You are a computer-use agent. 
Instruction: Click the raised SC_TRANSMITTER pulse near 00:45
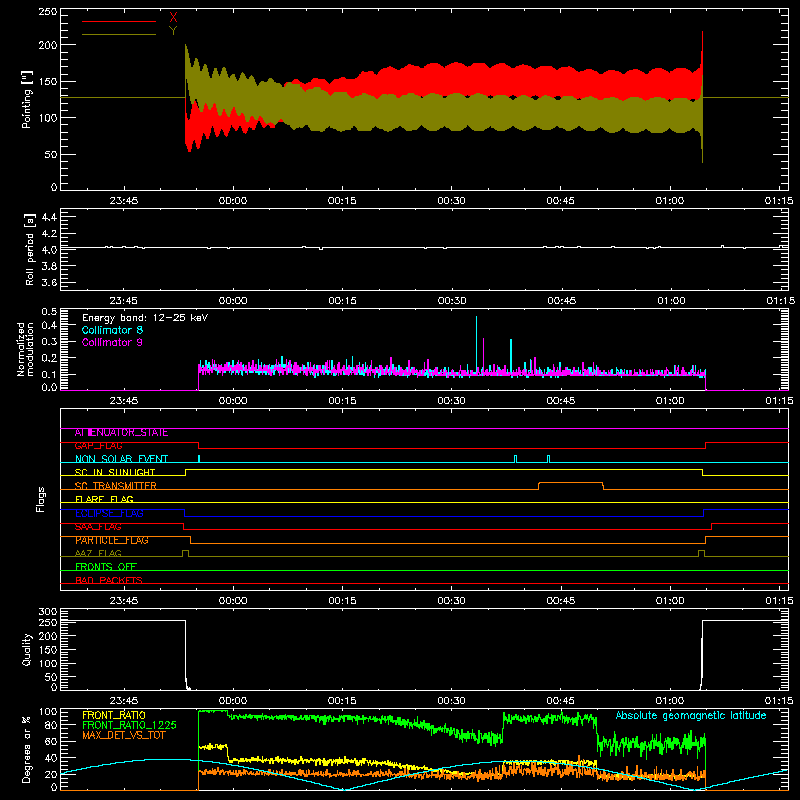tap(571, 483)
